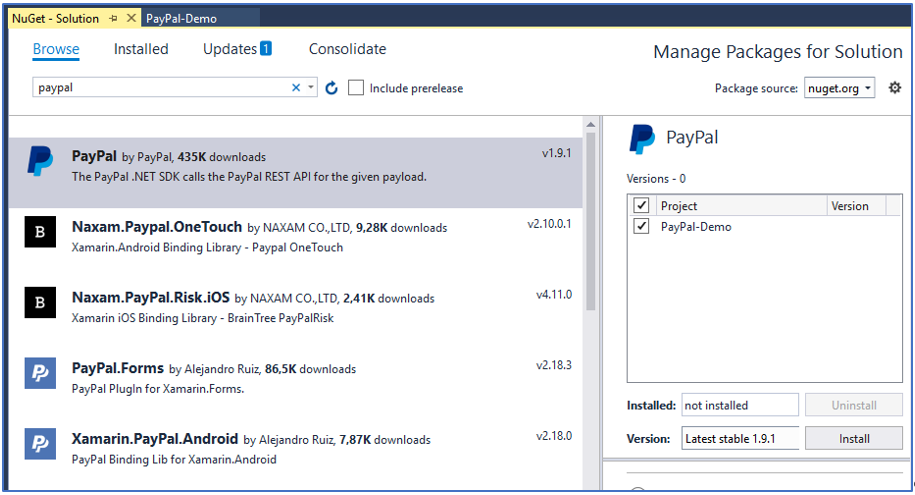This screenshot has height=495, width=915.
Task: Click the Updates count badge
Action: 266,48
